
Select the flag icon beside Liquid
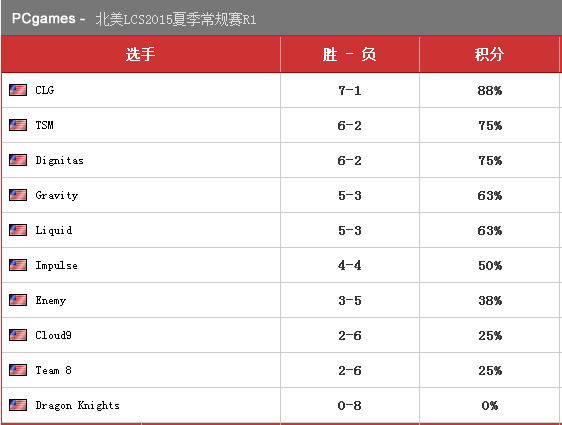[18, 230]
